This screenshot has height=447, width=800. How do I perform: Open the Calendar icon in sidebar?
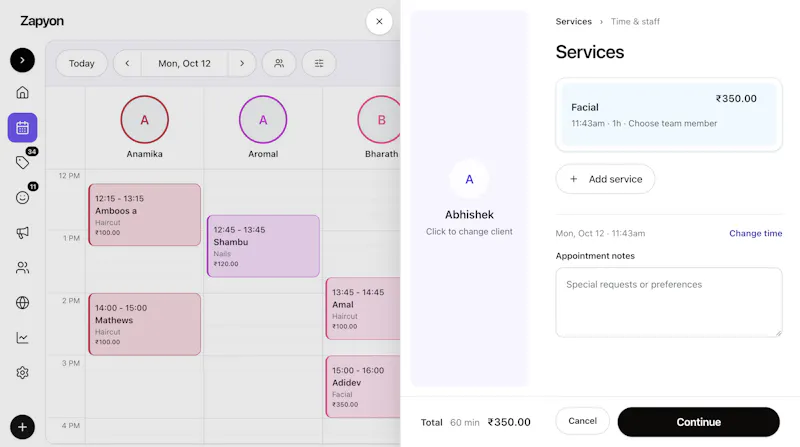coord(22,128)
